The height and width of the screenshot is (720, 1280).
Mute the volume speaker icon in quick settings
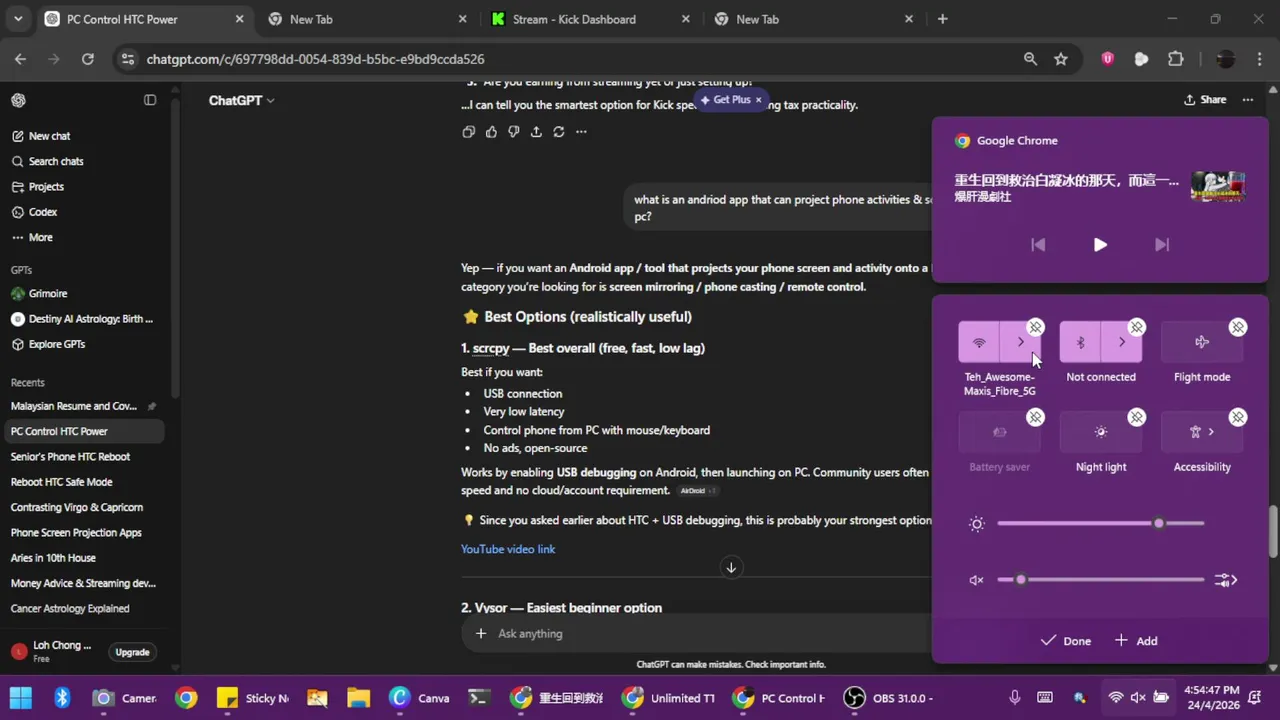pos(977,580)
